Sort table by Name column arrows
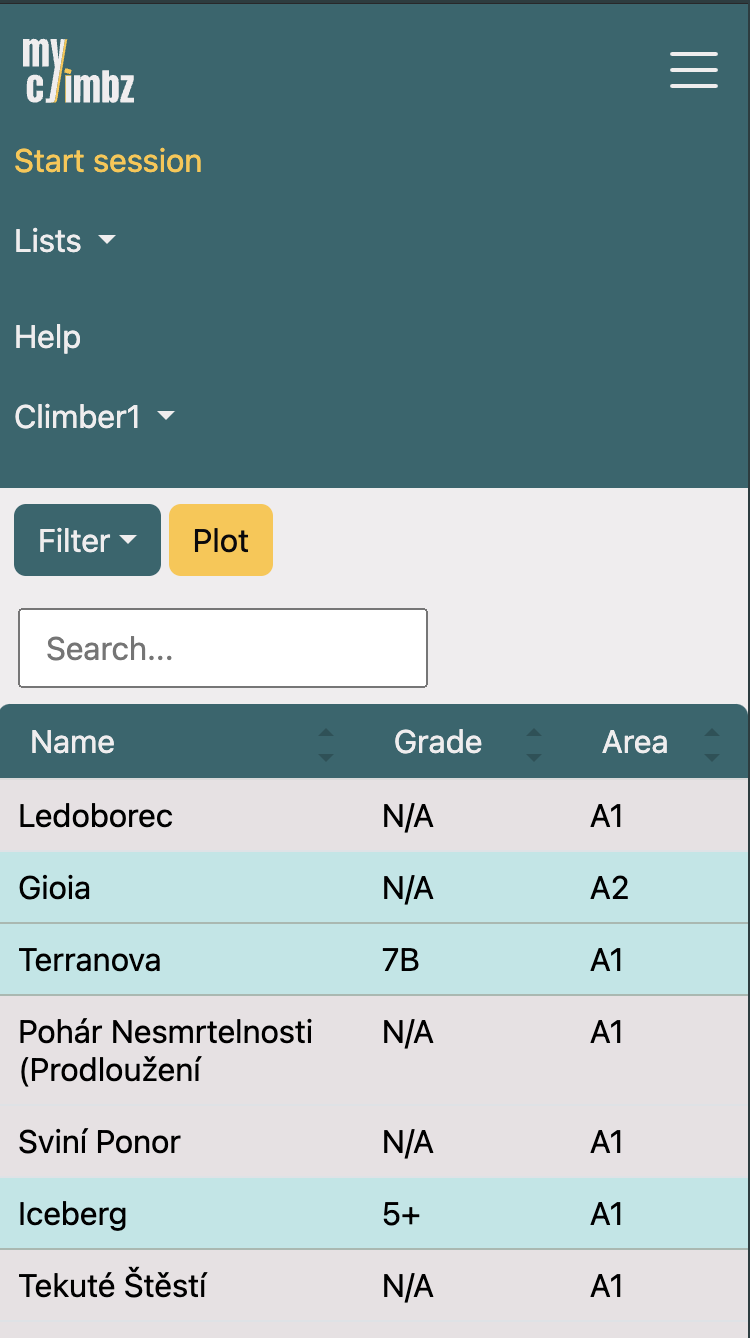 pyautogui.click(x=325, y=744)
